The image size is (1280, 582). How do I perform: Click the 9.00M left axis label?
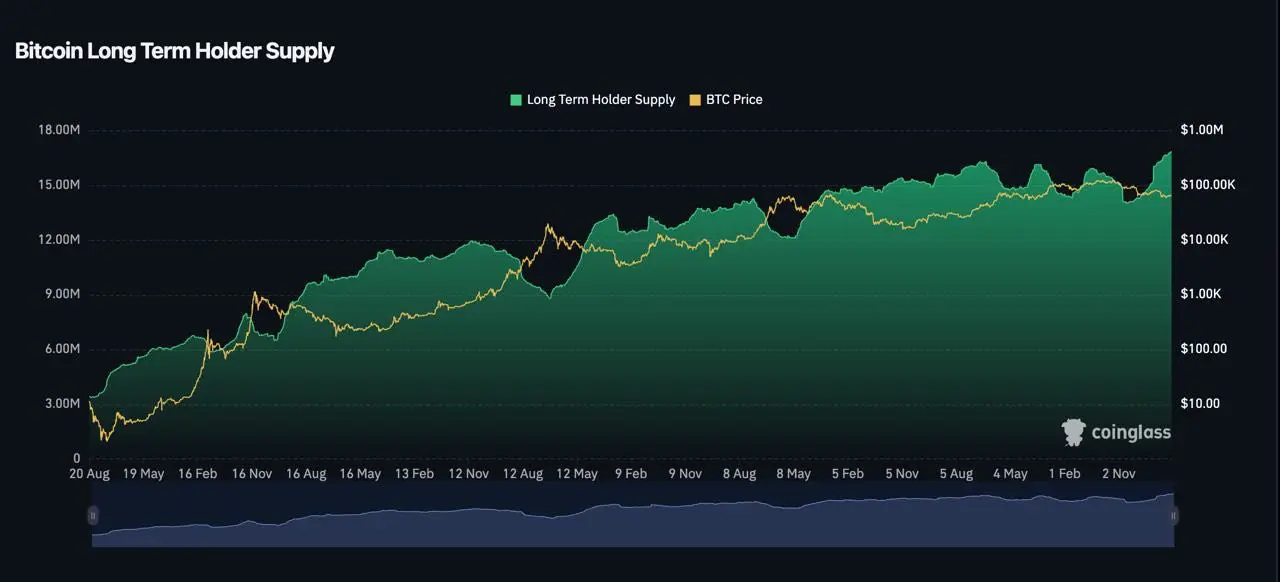pos(63,294)
